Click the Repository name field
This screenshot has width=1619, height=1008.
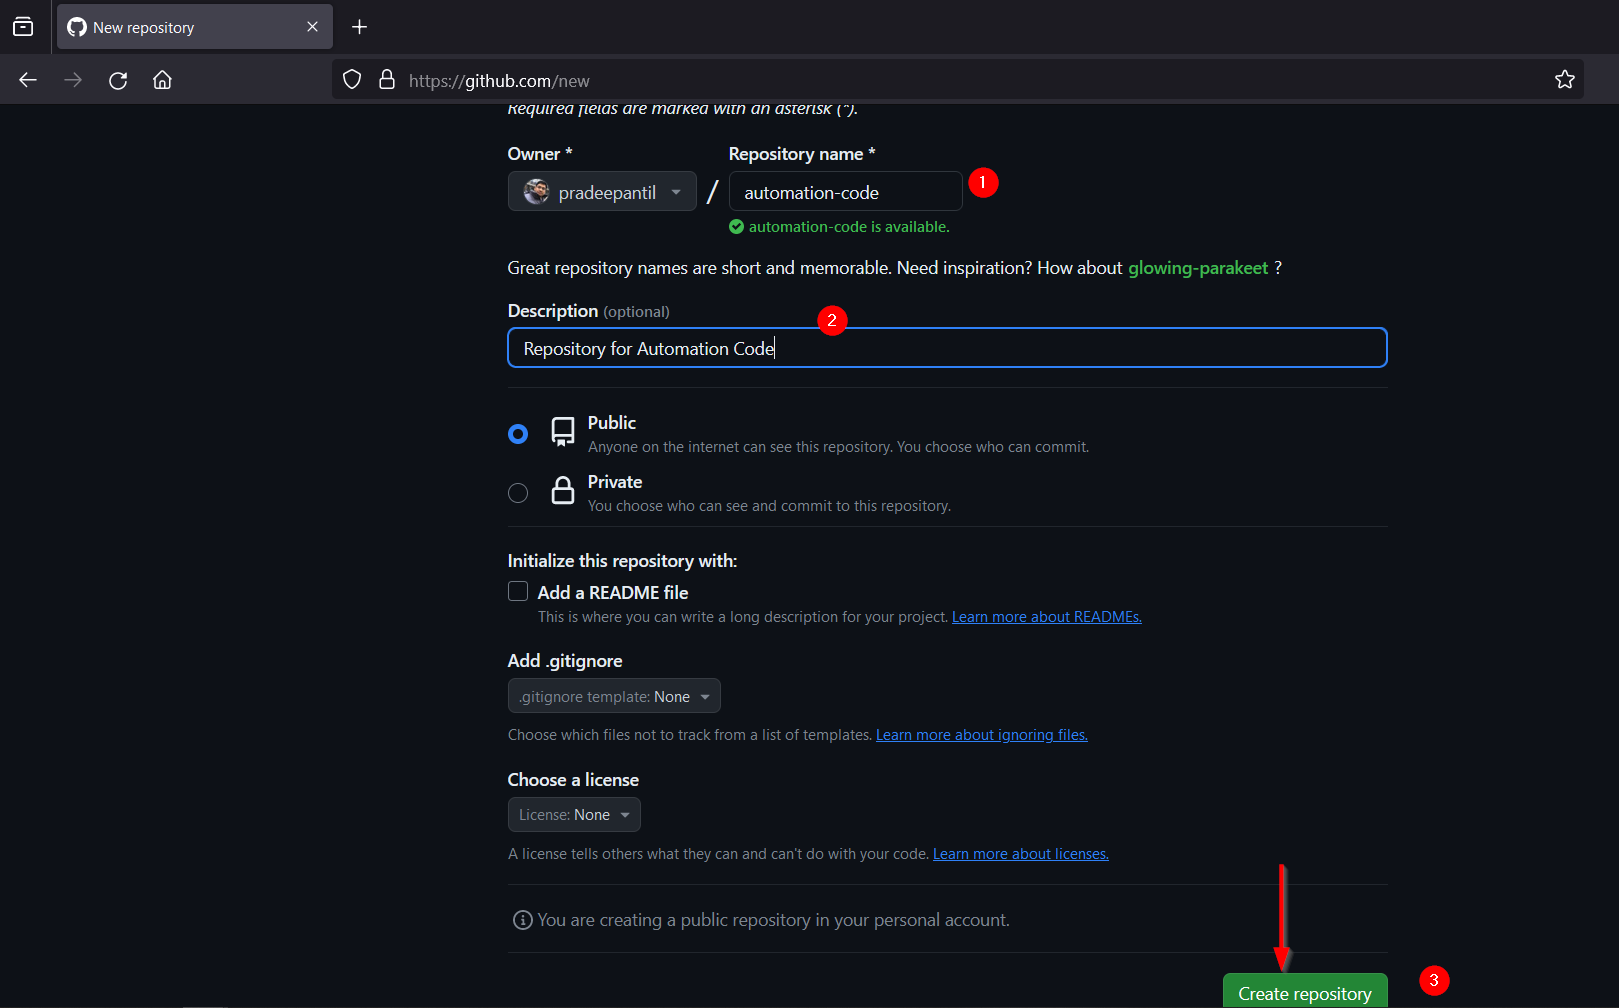click(x=845, y=191)
